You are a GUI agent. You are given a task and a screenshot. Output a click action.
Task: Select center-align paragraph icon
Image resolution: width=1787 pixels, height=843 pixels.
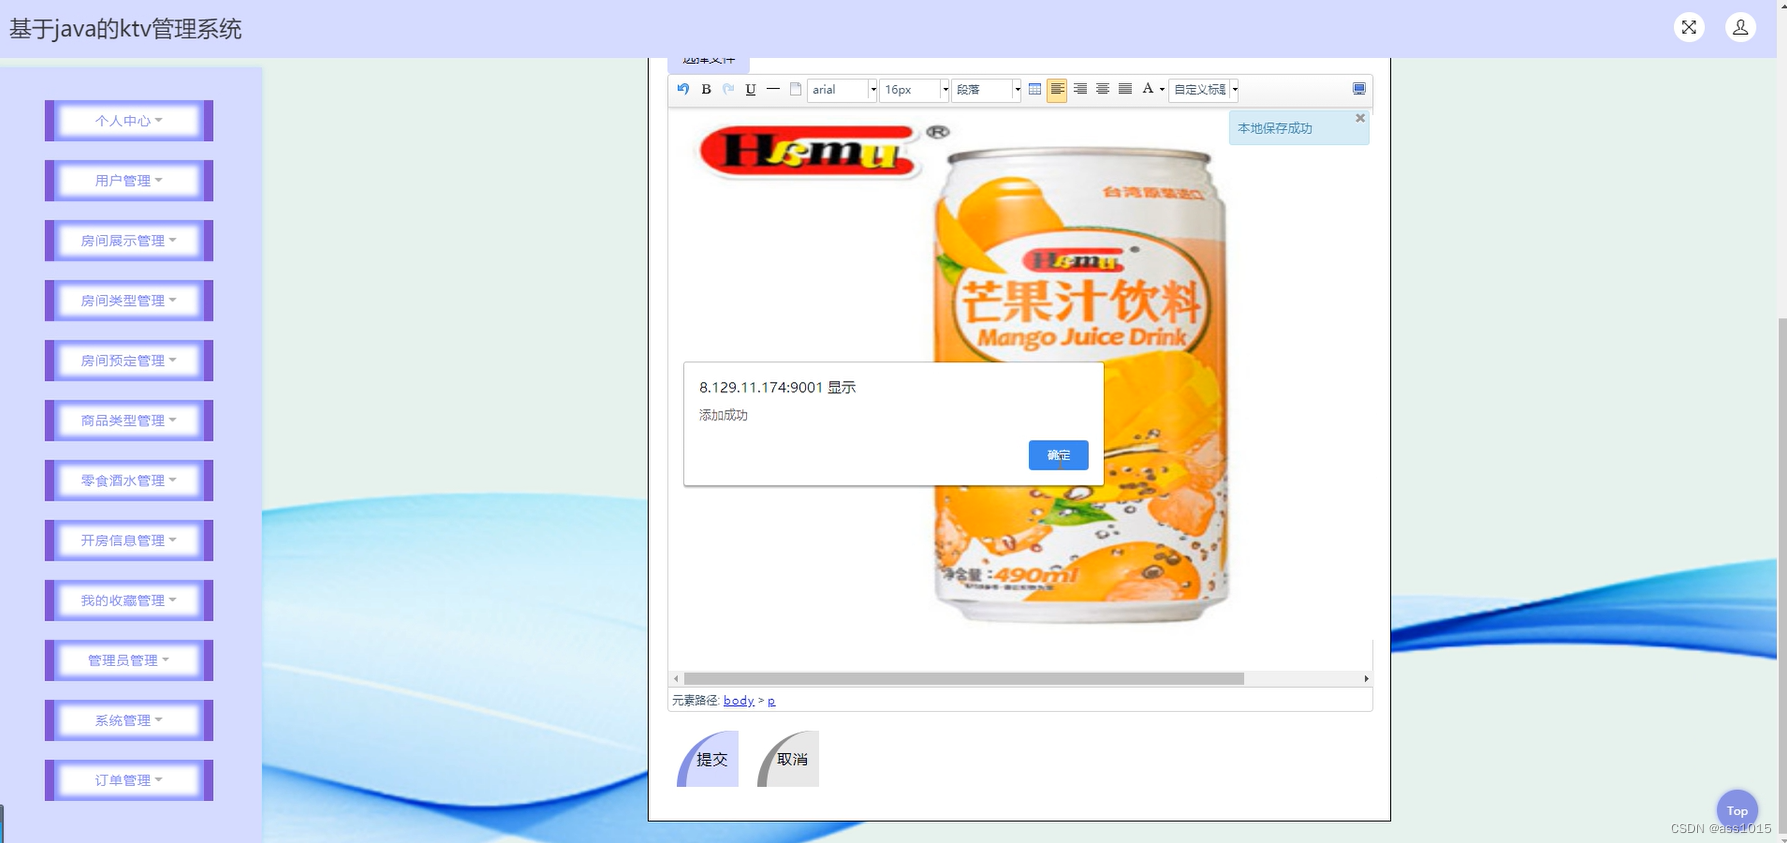coord(1103,89)
